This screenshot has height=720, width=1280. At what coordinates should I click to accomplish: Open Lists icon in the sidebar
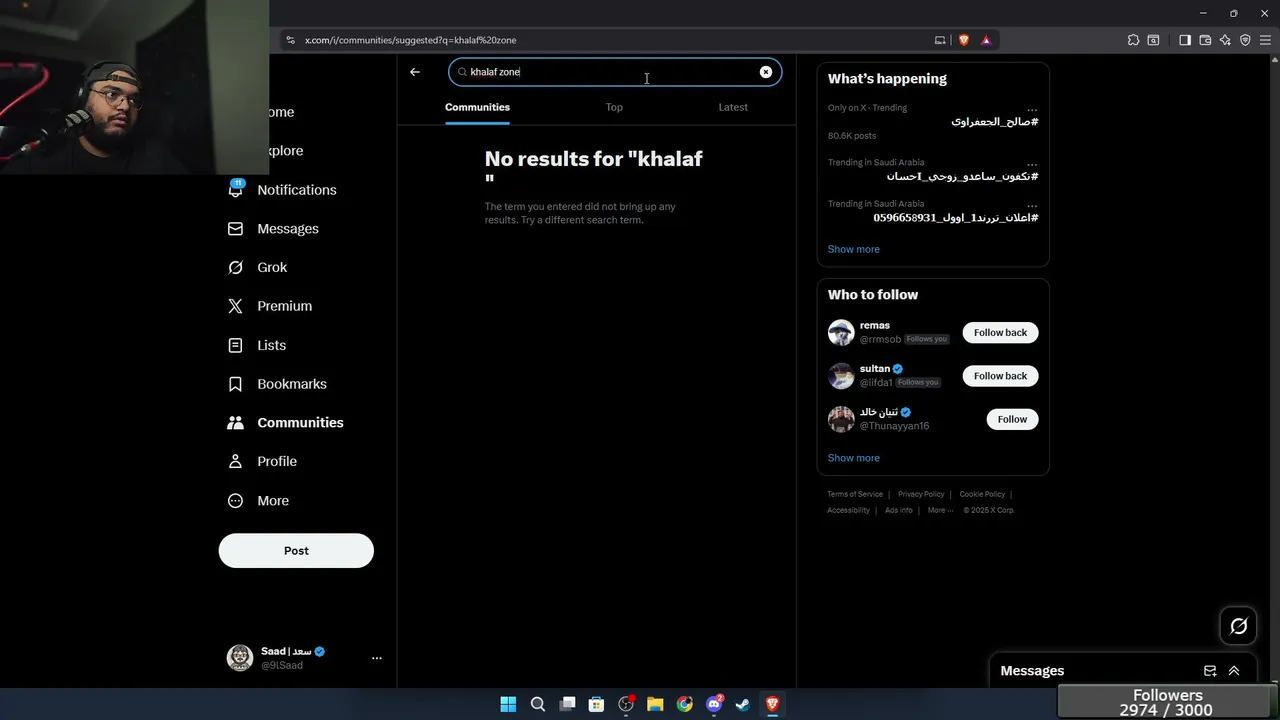pos(236,345)
